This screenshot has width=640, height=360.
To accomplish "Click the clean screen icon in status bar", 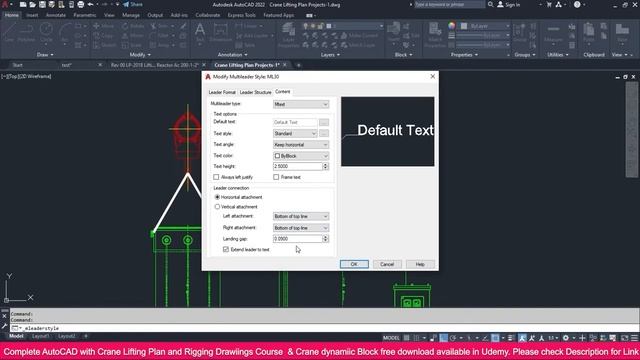I will [624, 338].
